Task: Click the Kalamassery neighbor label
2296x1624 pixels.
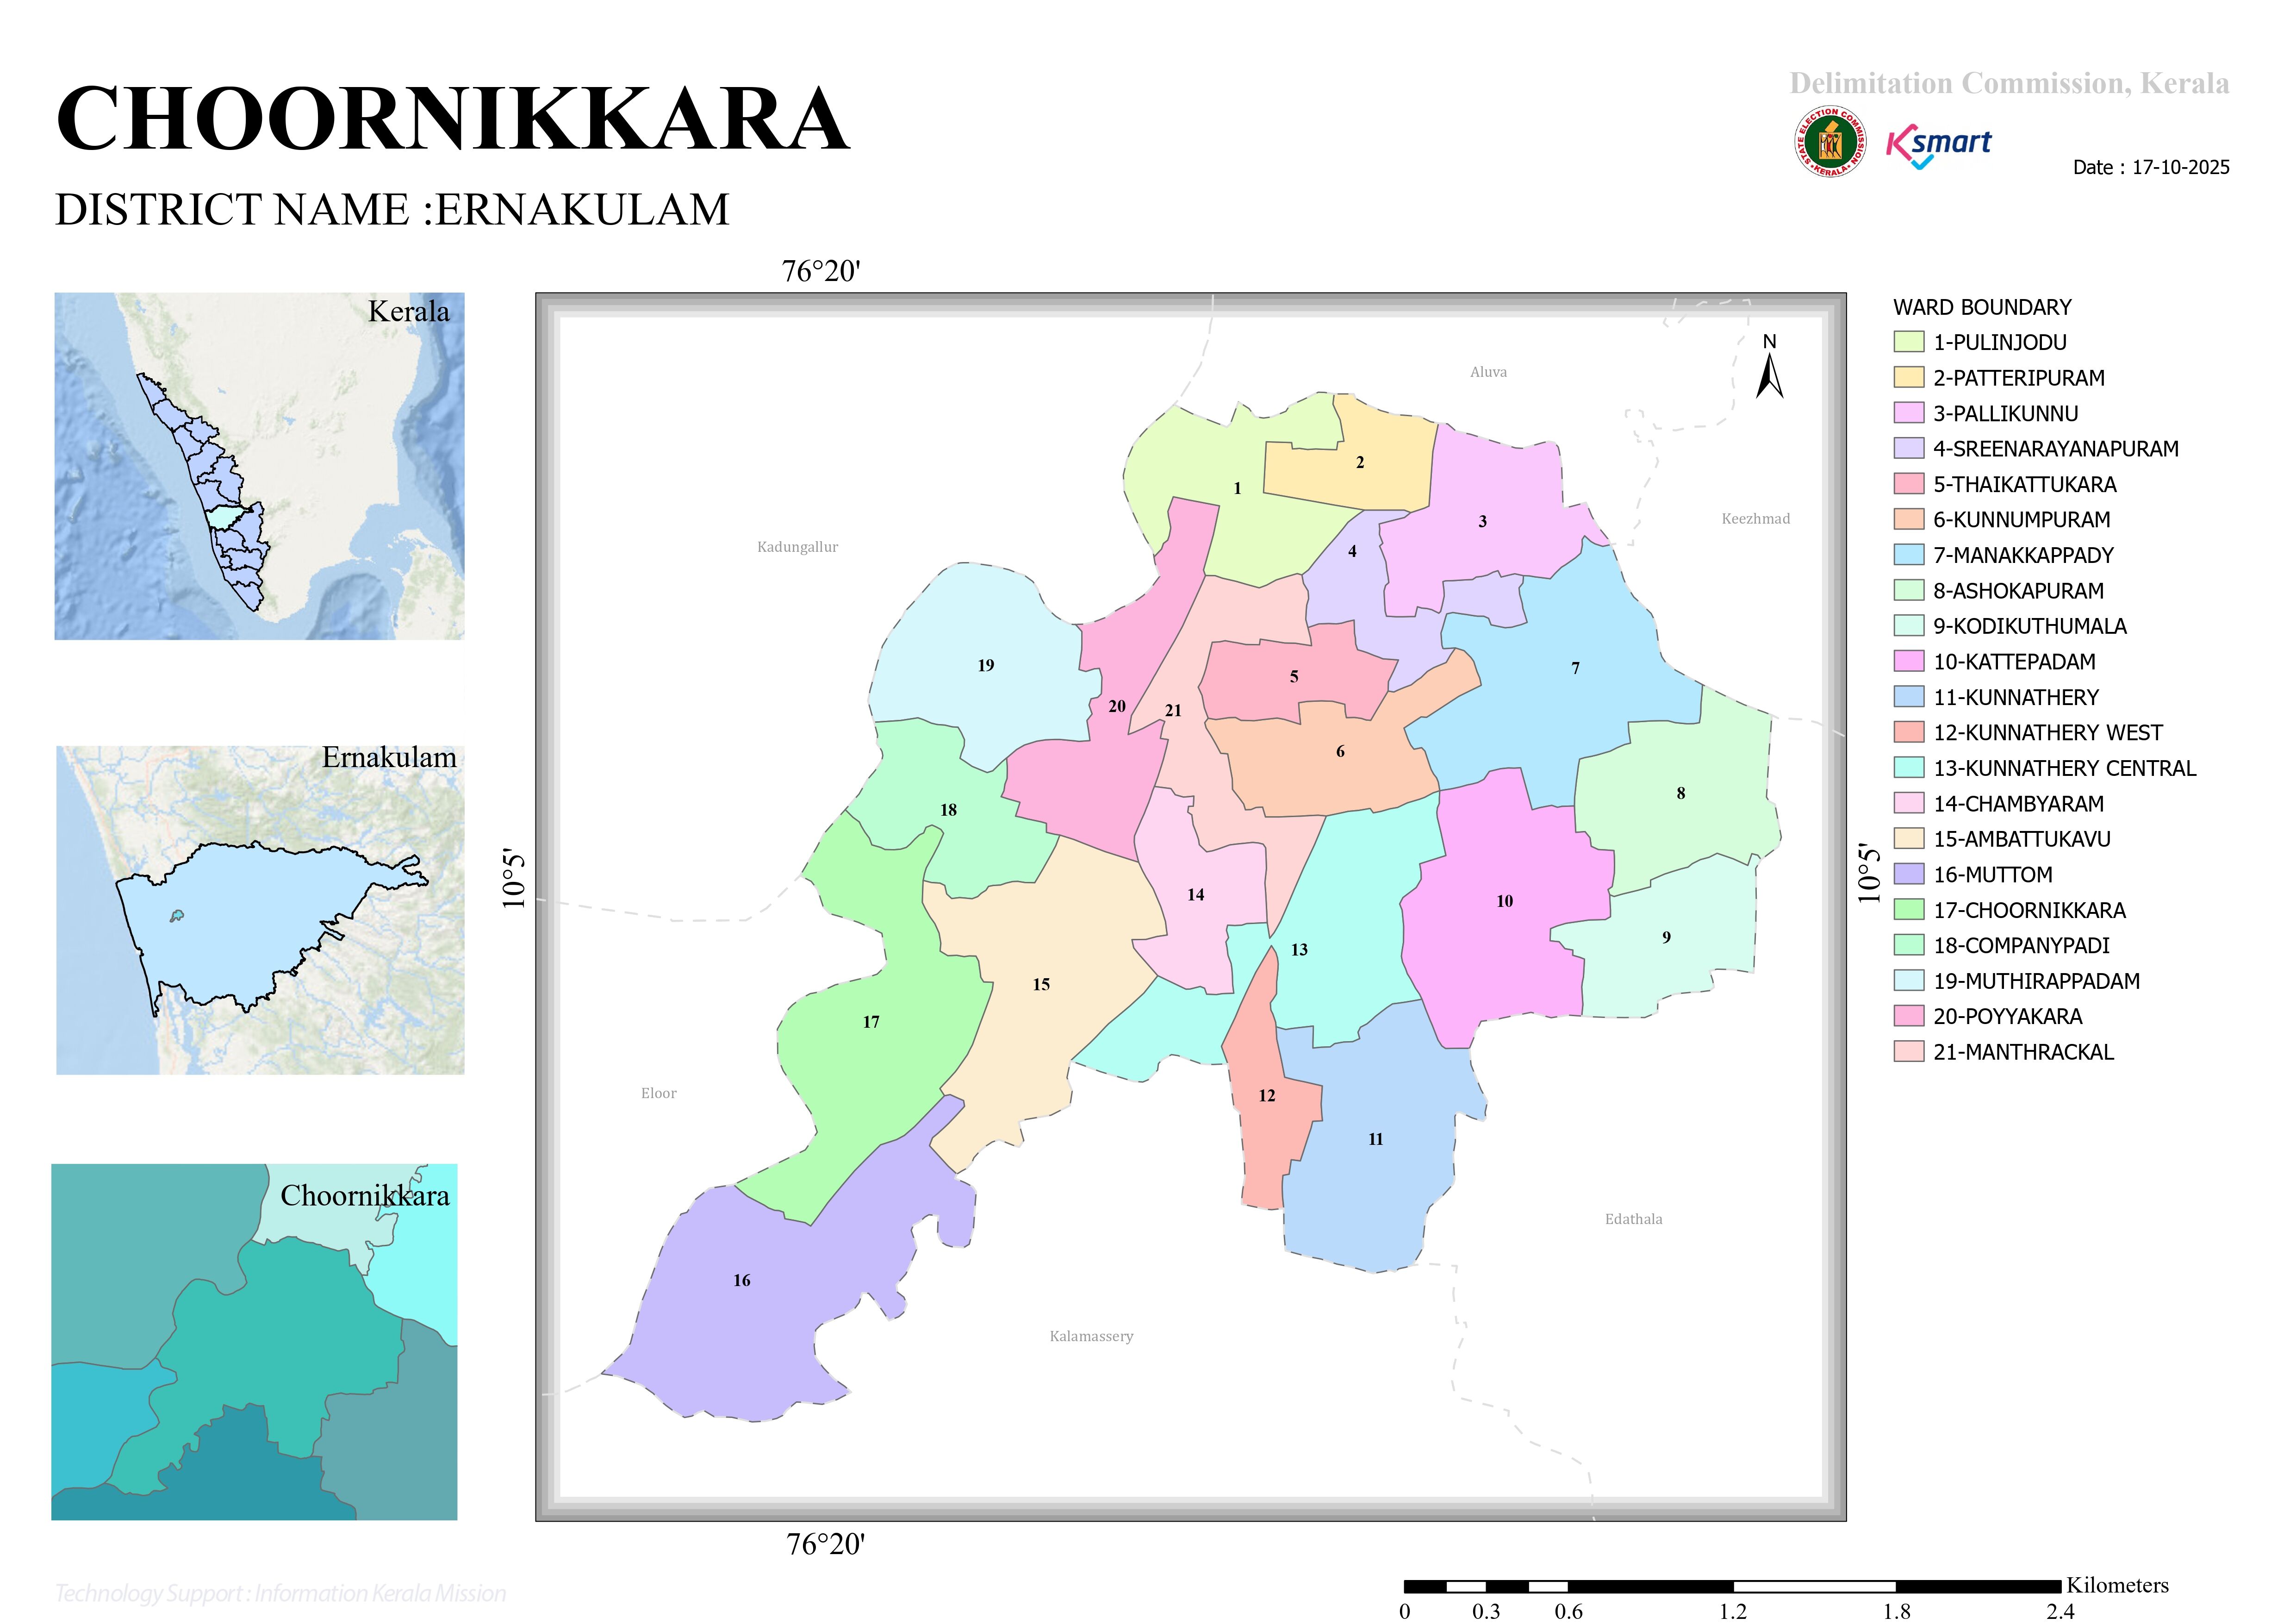Action: point(1091,1336)
